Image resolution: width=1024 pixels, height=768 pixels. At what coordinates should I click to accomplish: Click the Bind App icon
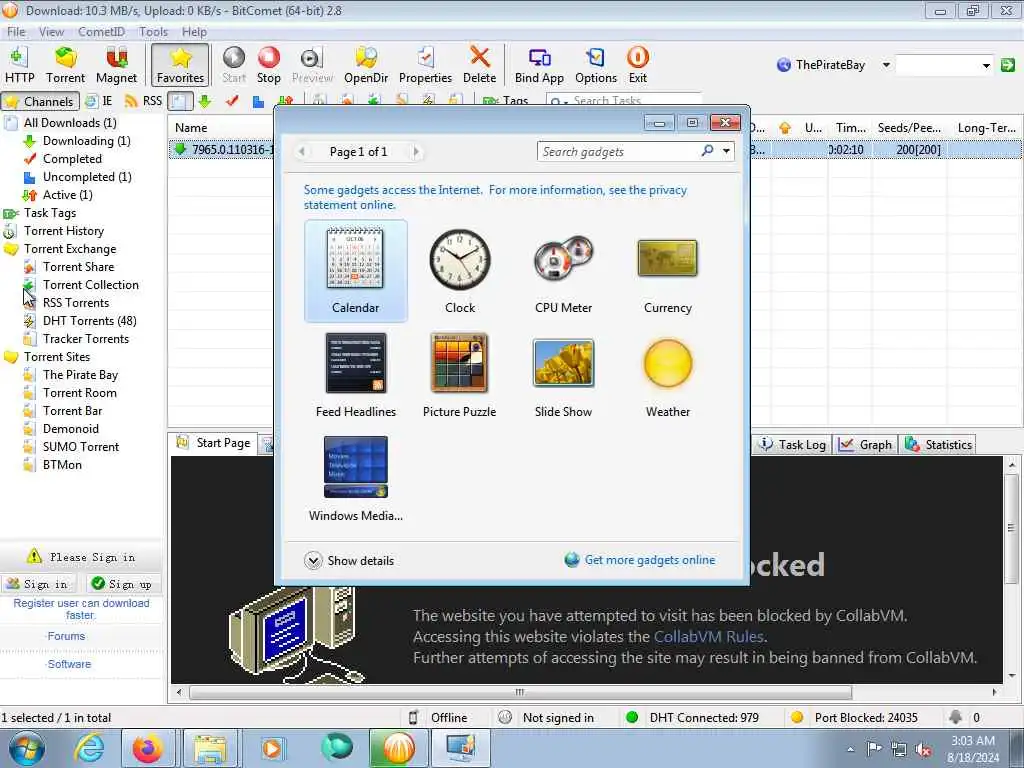click(x=539, y=65)
